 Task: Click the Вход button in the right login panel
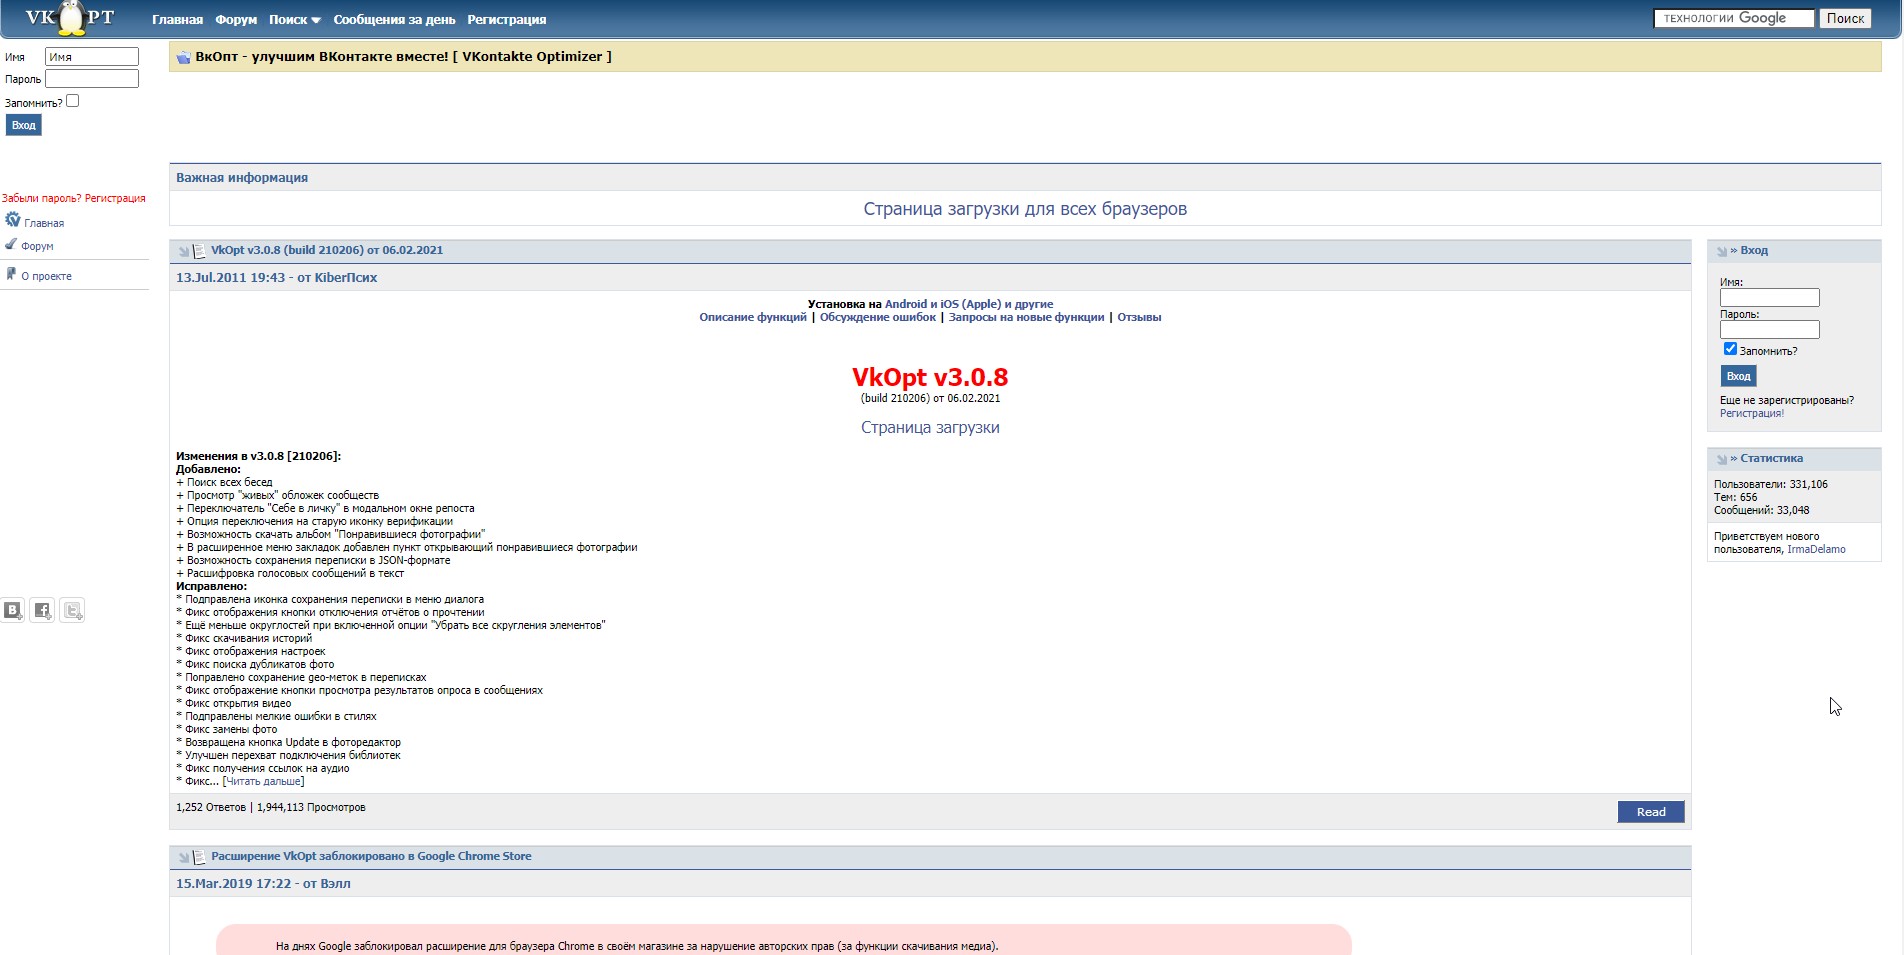pyautogui.click(x=1738, y=376)
